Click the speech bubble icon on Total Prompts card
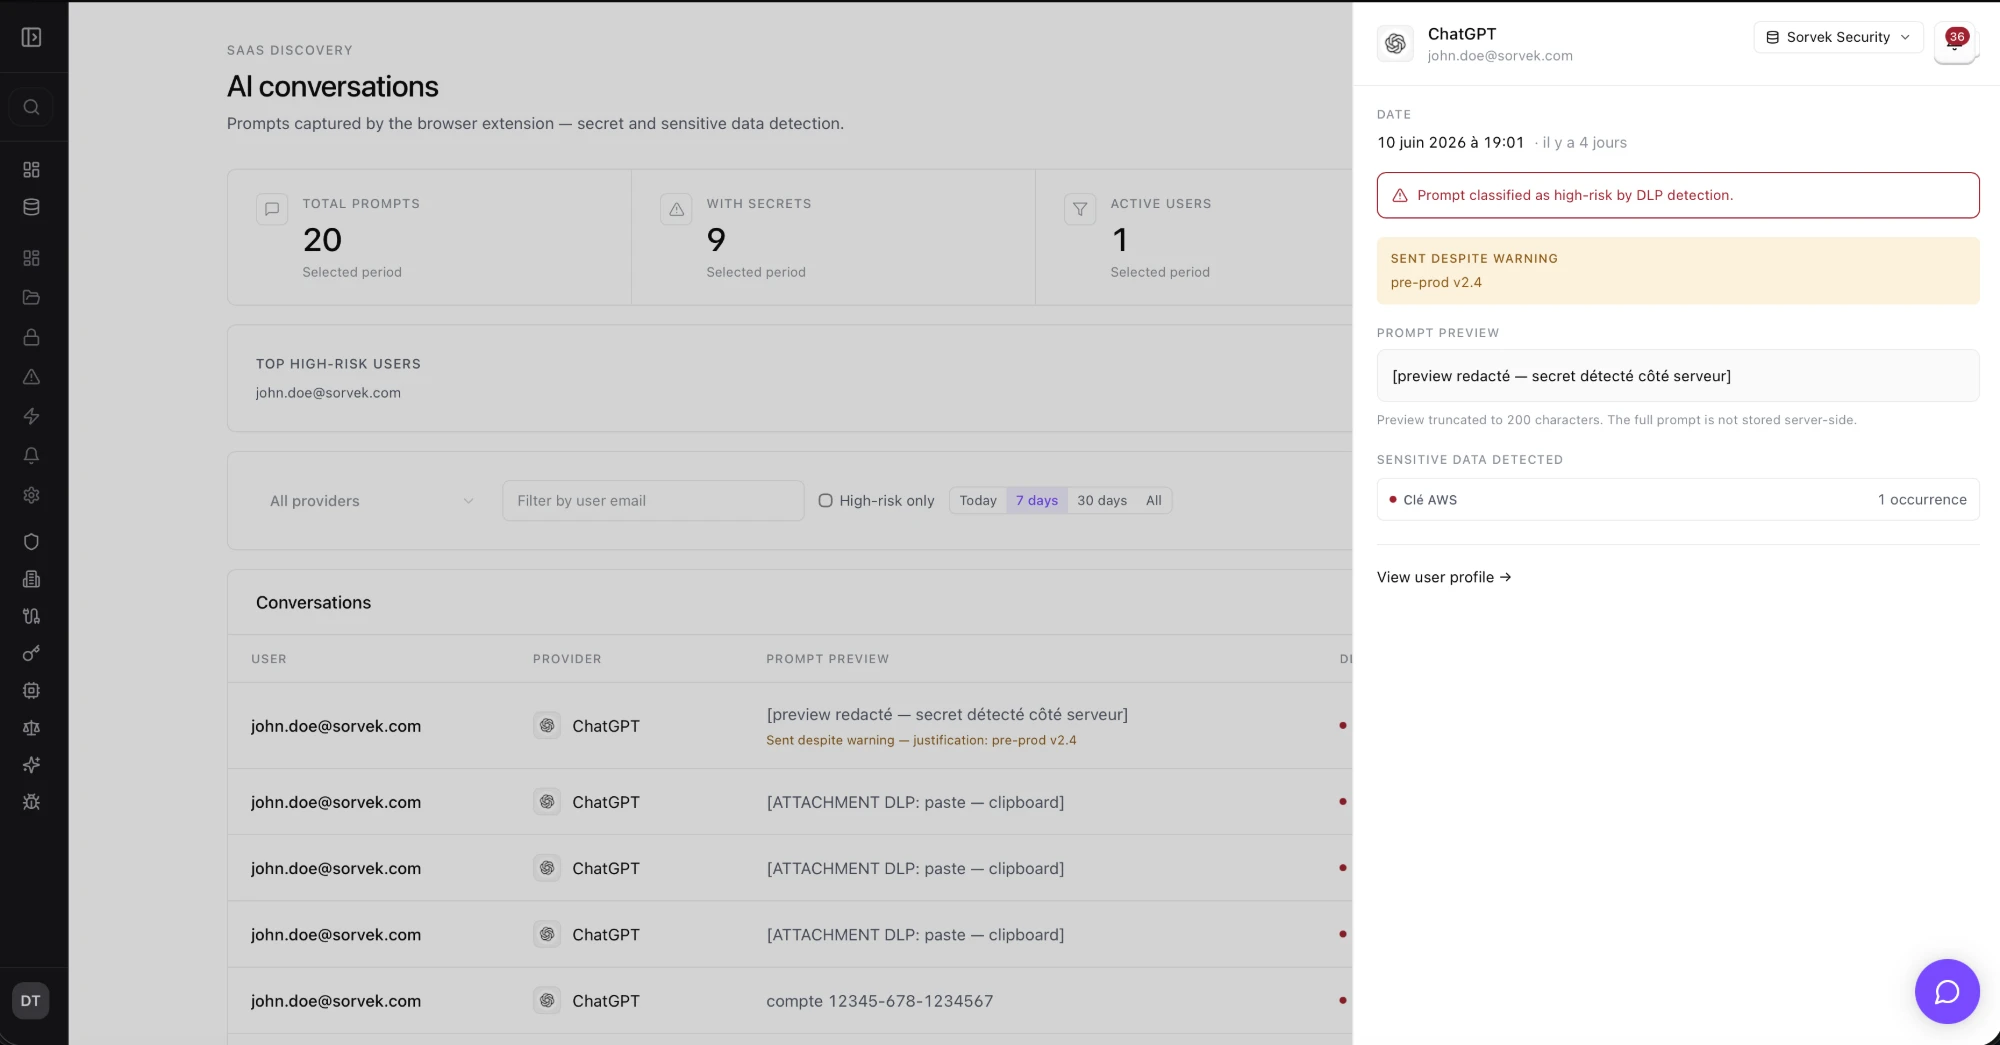The image size is (2000, 1045). coord(272,209)
